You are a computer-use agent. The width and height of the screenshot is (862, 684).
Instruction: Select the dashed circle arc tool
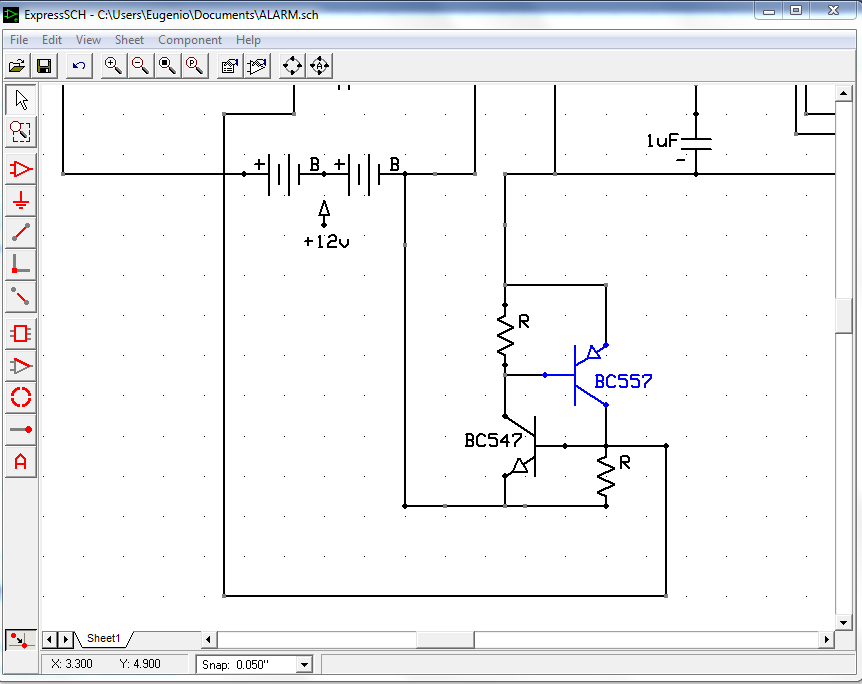(21, 398)
